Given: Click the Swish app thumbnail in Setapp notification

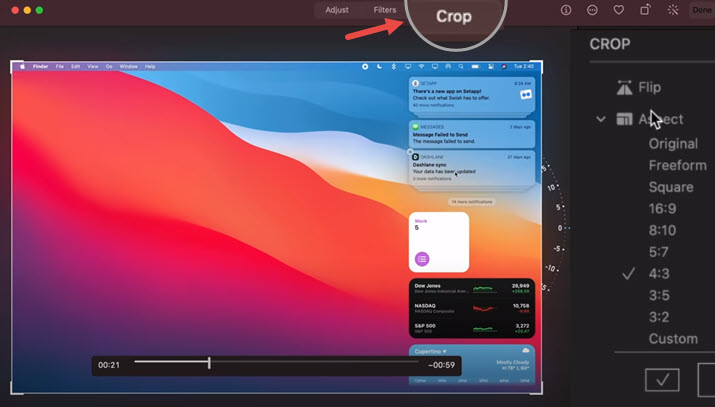Looking at the screenshot, I should (x=526, y=94).
